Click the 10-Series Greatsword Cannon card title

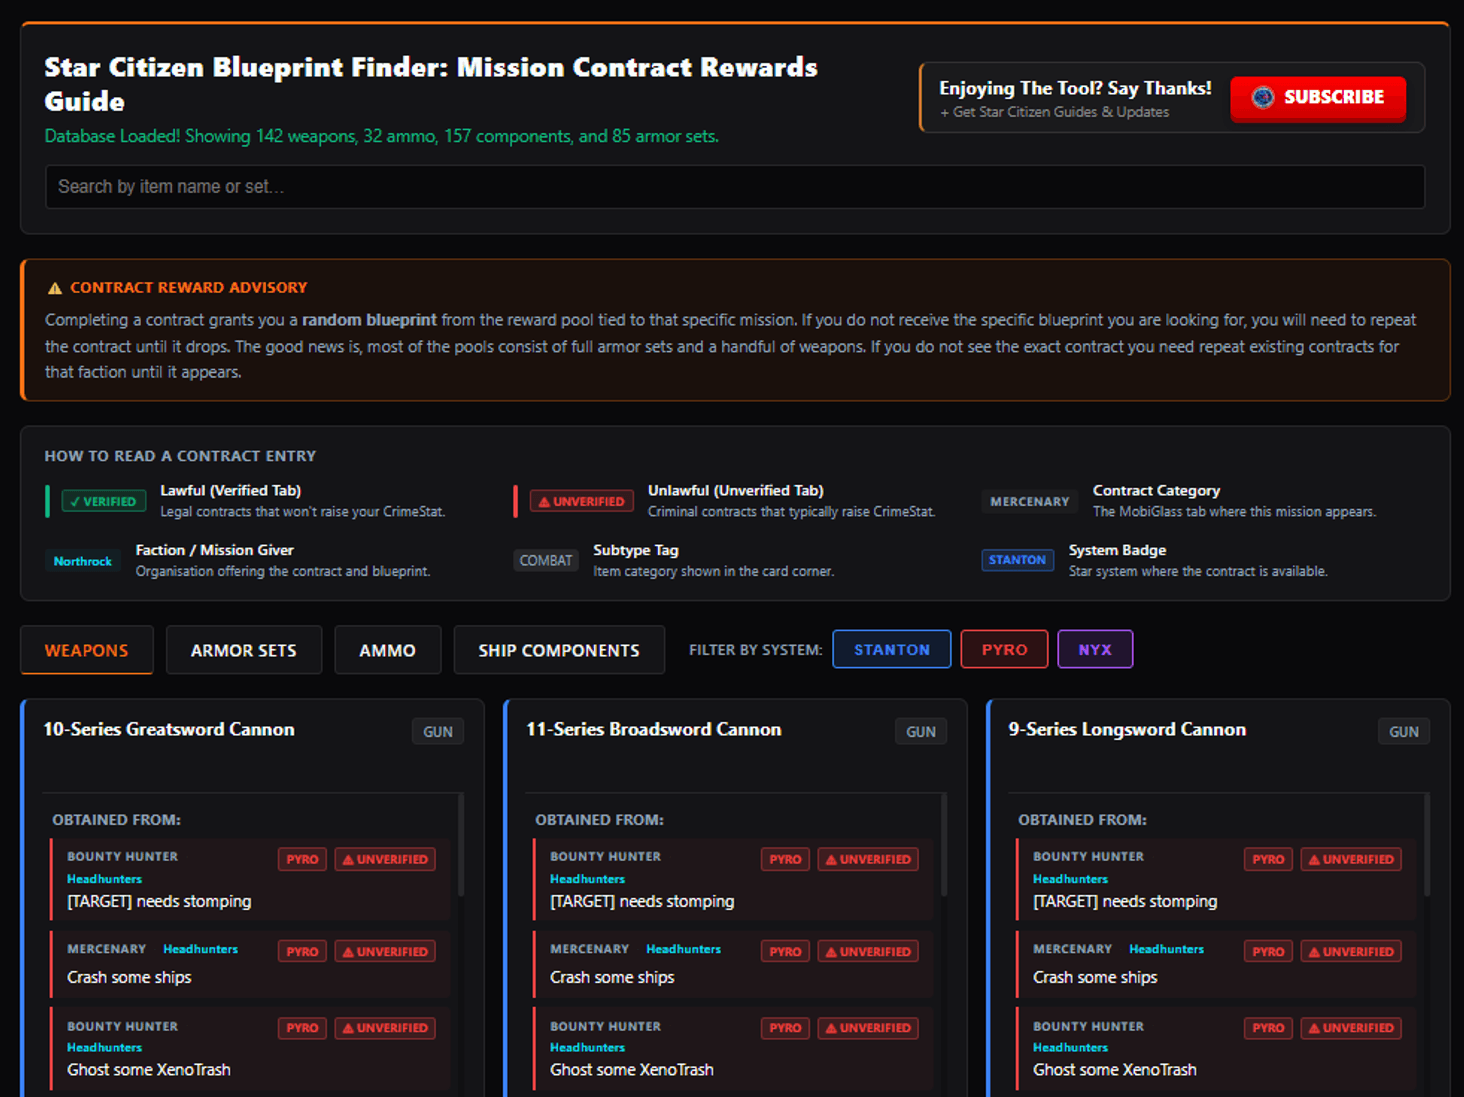(169, 729)
